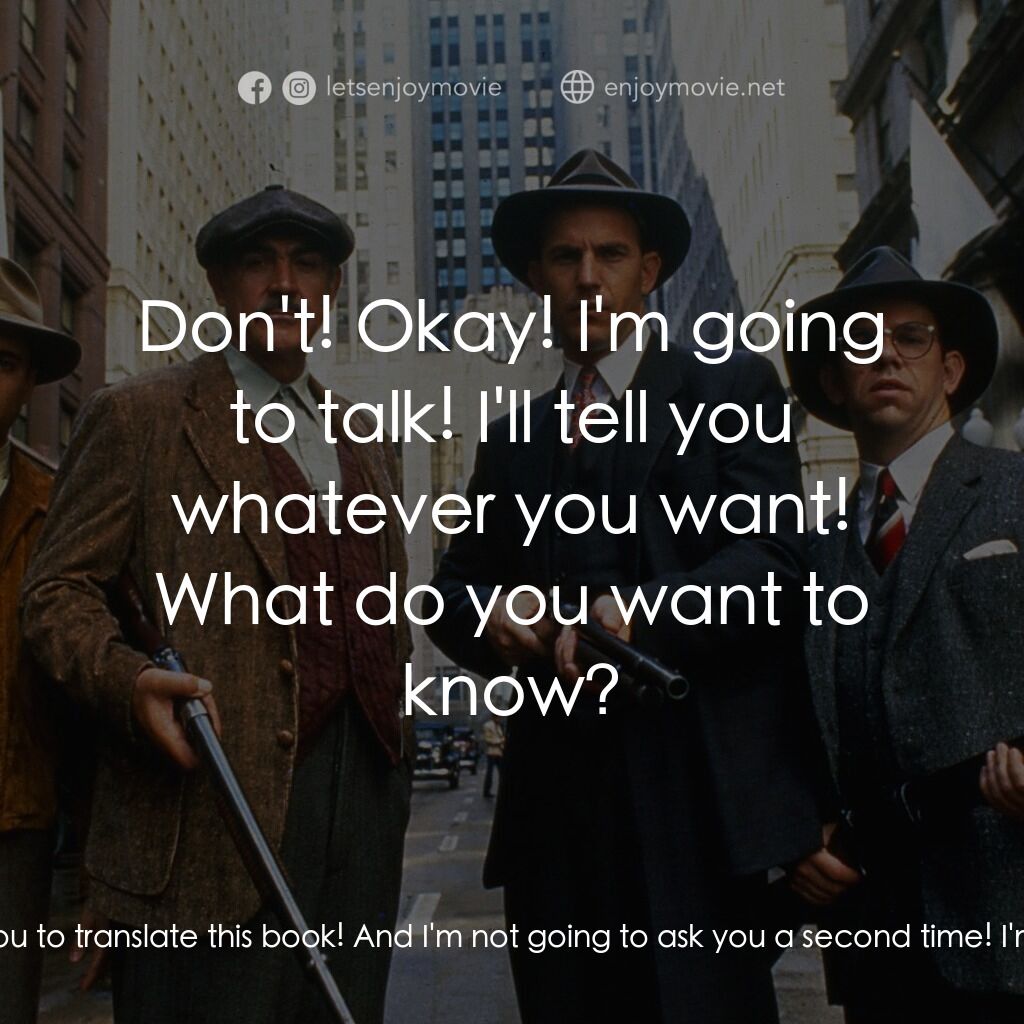The image size is (1024, 1024).
Task: Click the quote line starting "Don't! Okay!"
Action: [512, 330]
